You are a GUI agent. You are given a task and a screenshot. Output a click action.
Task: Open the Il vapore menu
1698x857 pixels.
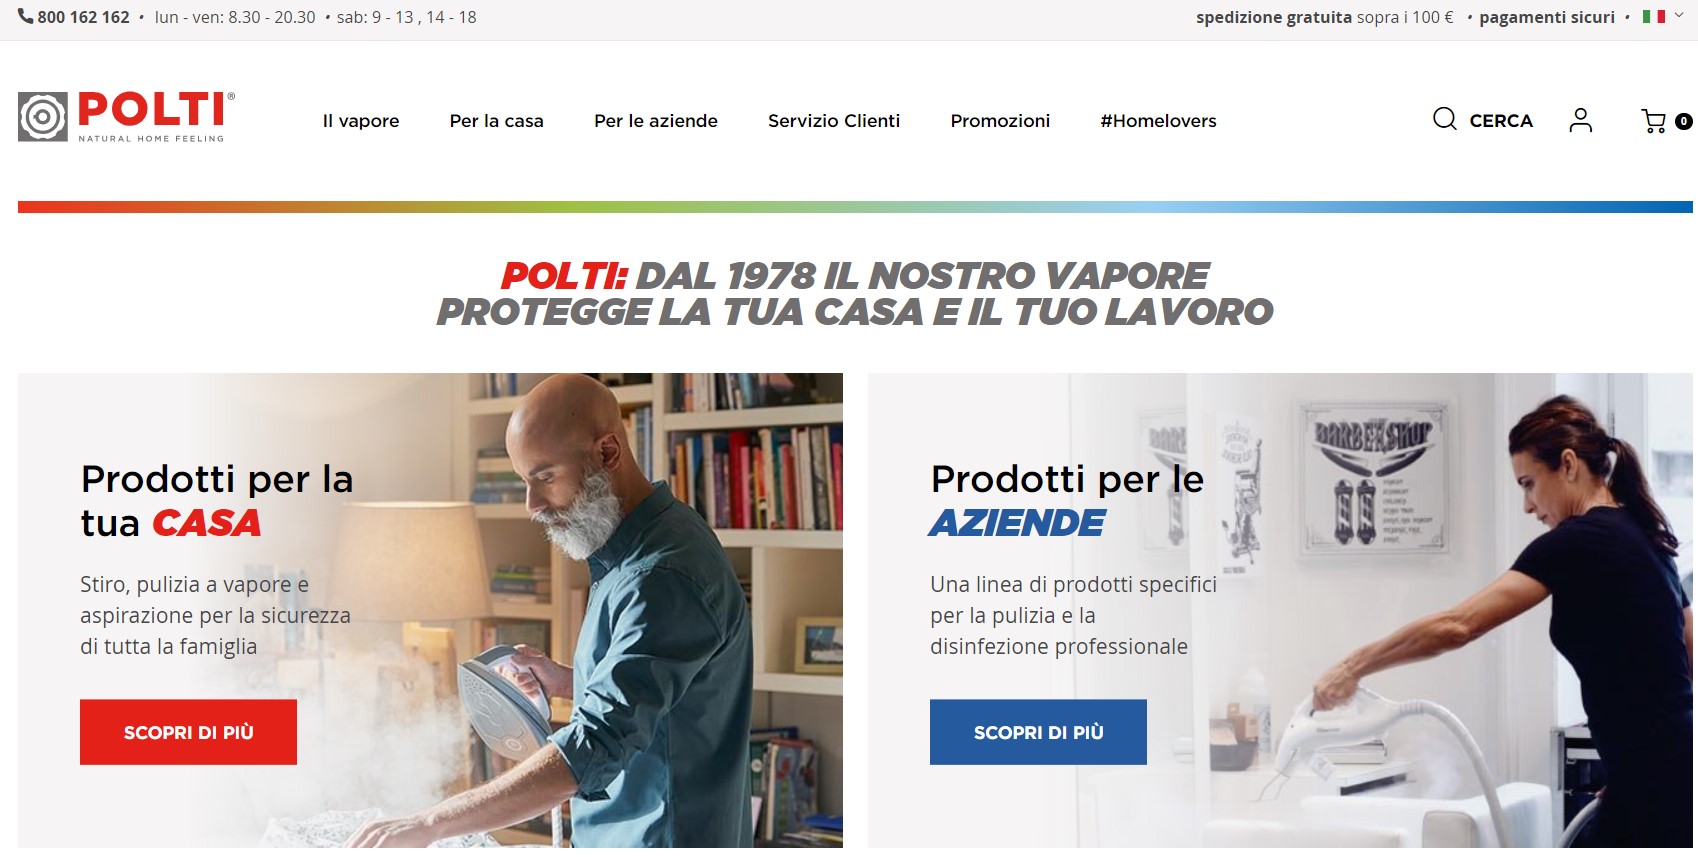[361, 121]
